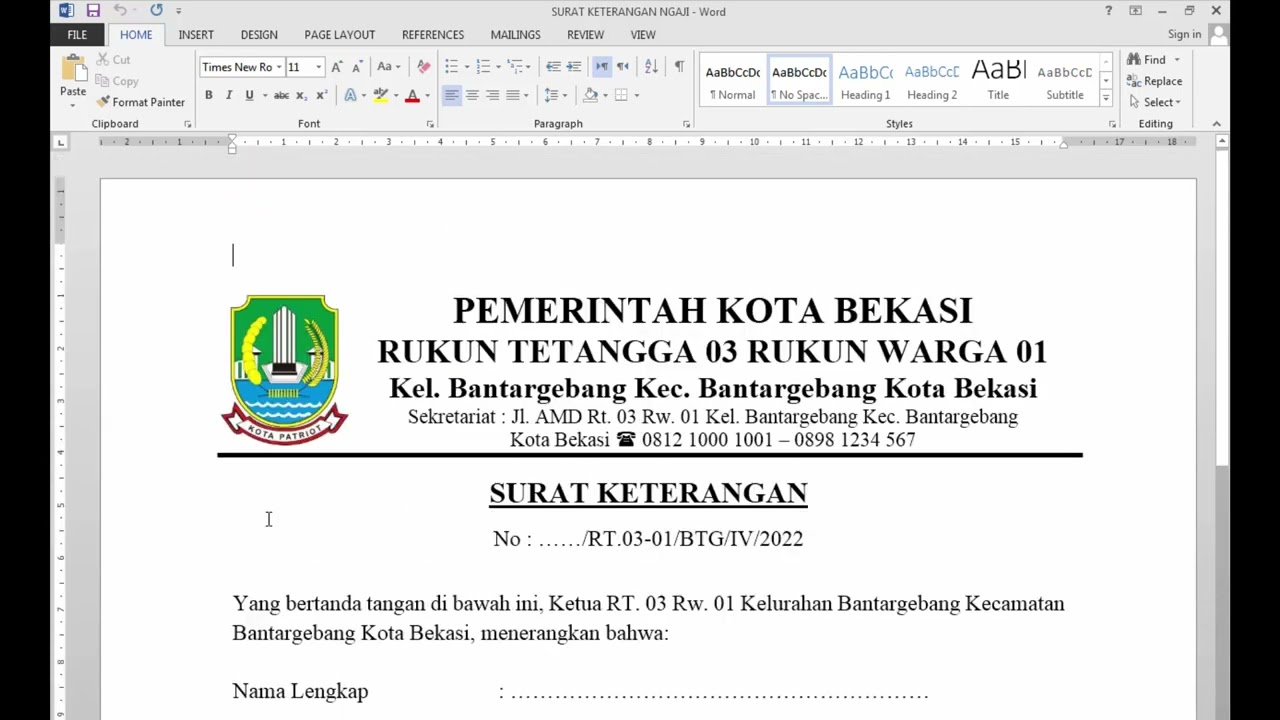Apply the Normal style

tap(733, 81)
